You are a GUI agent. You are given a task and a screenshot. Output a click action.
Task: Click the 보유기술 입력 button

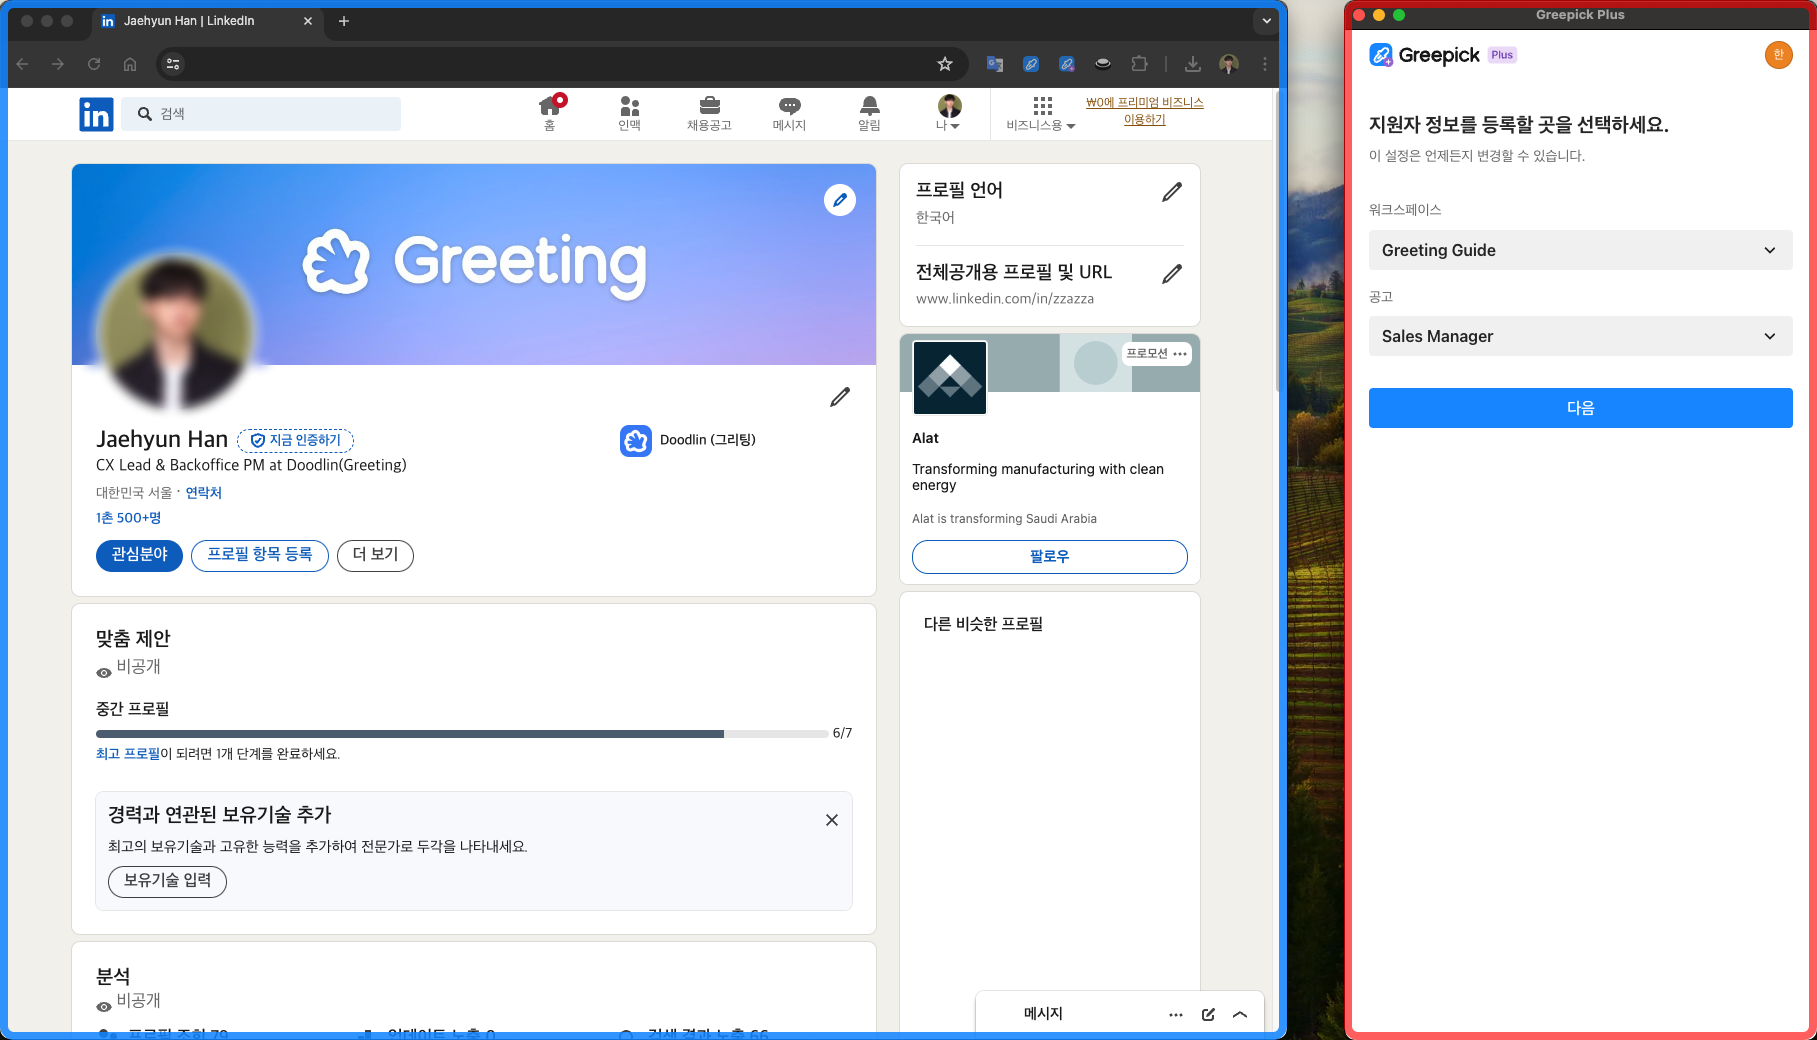pyautogui.click(x=167, y=881)
